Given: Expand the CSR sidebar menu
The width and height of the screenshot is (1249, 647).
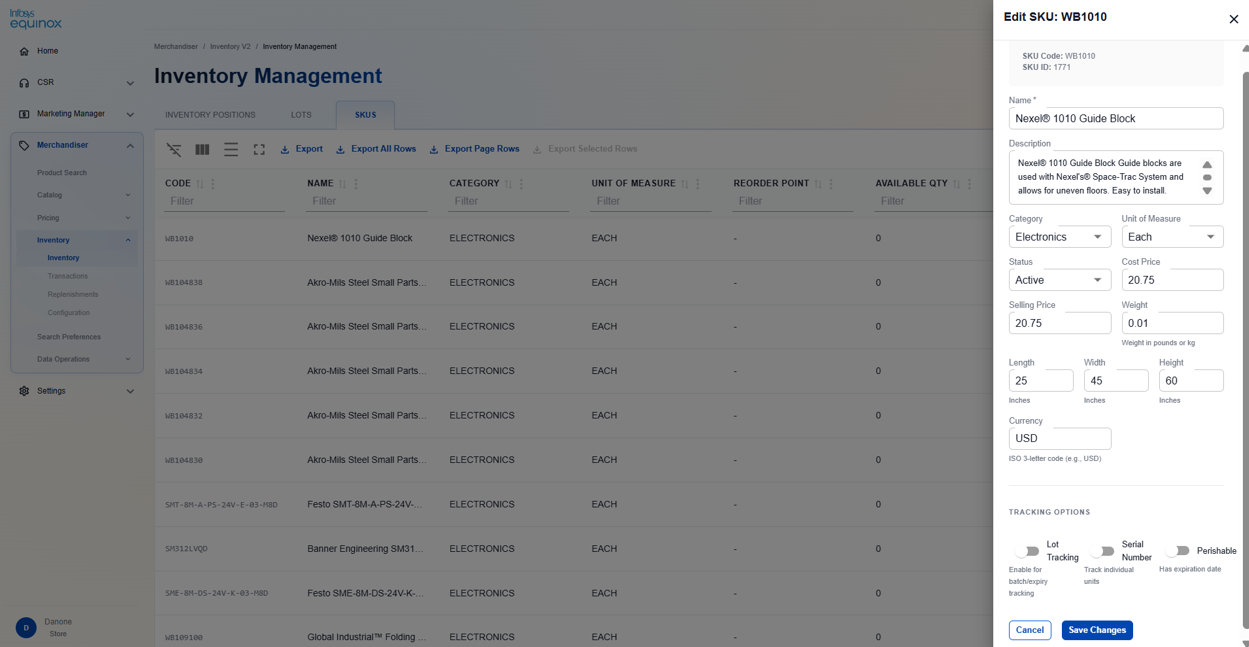Looking at the screenshot, I should 130,83.
